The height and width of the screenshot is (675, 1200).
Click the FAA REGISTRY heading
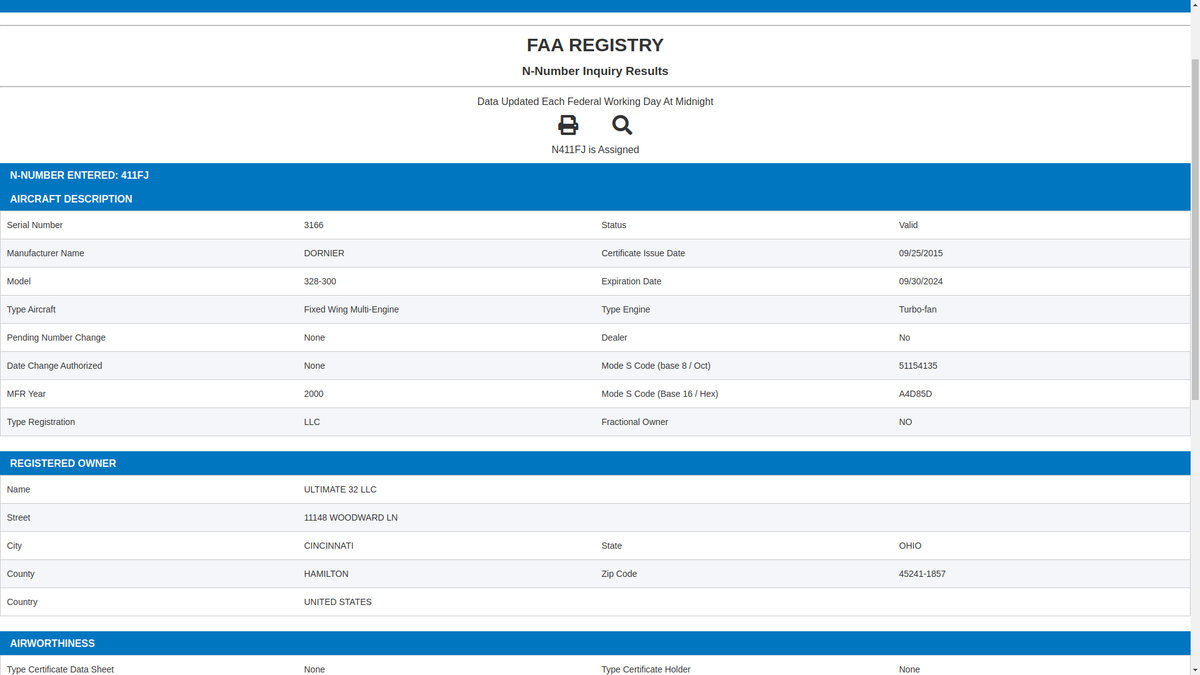click(x=595, y=45)
